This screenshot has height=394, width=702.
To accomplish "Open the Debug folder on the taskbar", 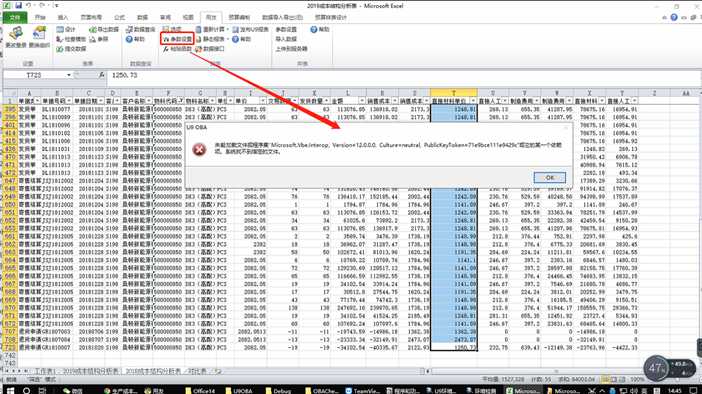I will click(x=278, y=390).
